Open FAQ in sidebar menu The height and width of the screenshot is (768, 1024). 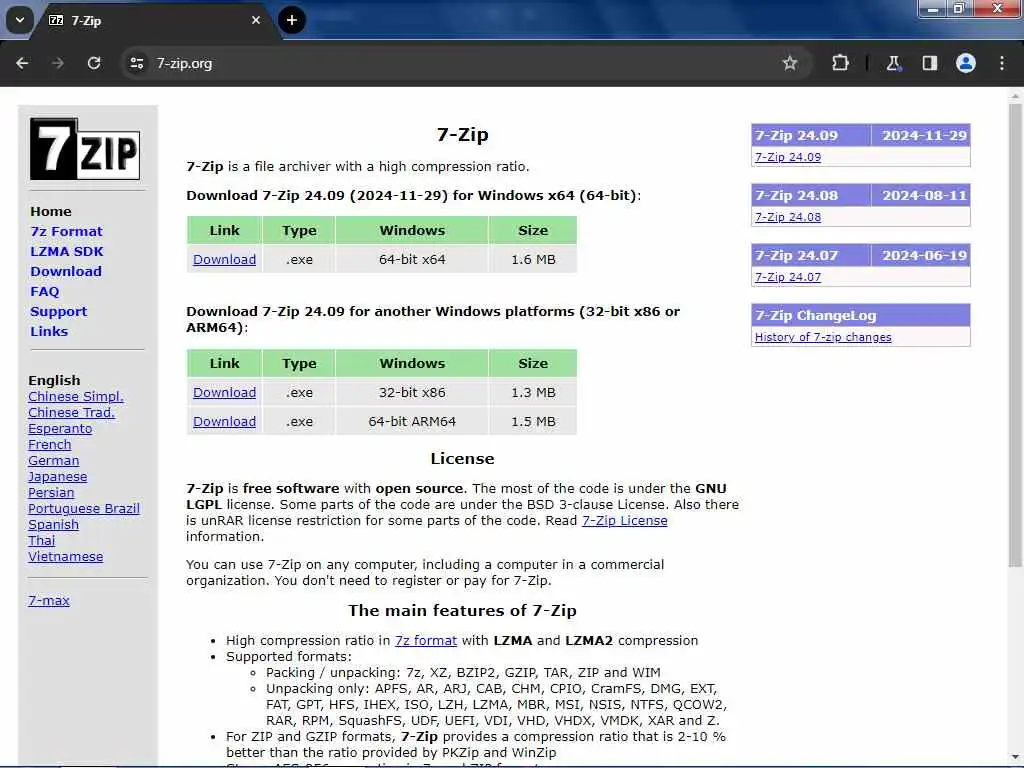[x=44, y=291]
